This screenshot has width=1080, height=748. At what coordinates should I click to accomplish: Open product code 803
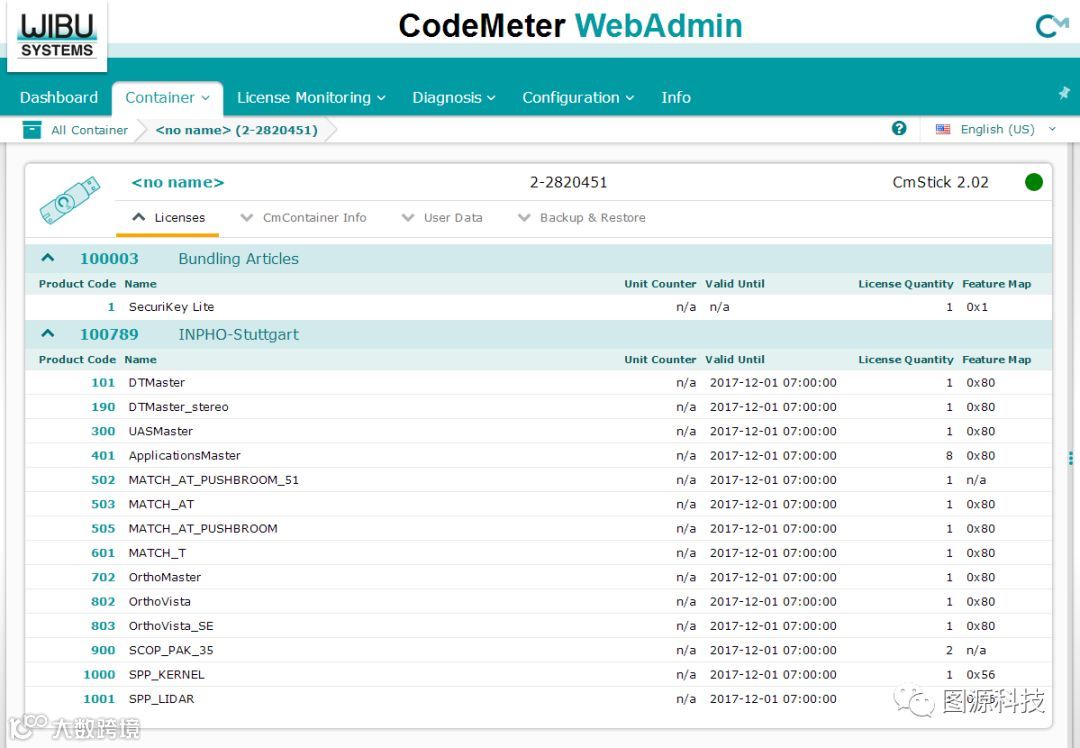click(x=103, y=626)
